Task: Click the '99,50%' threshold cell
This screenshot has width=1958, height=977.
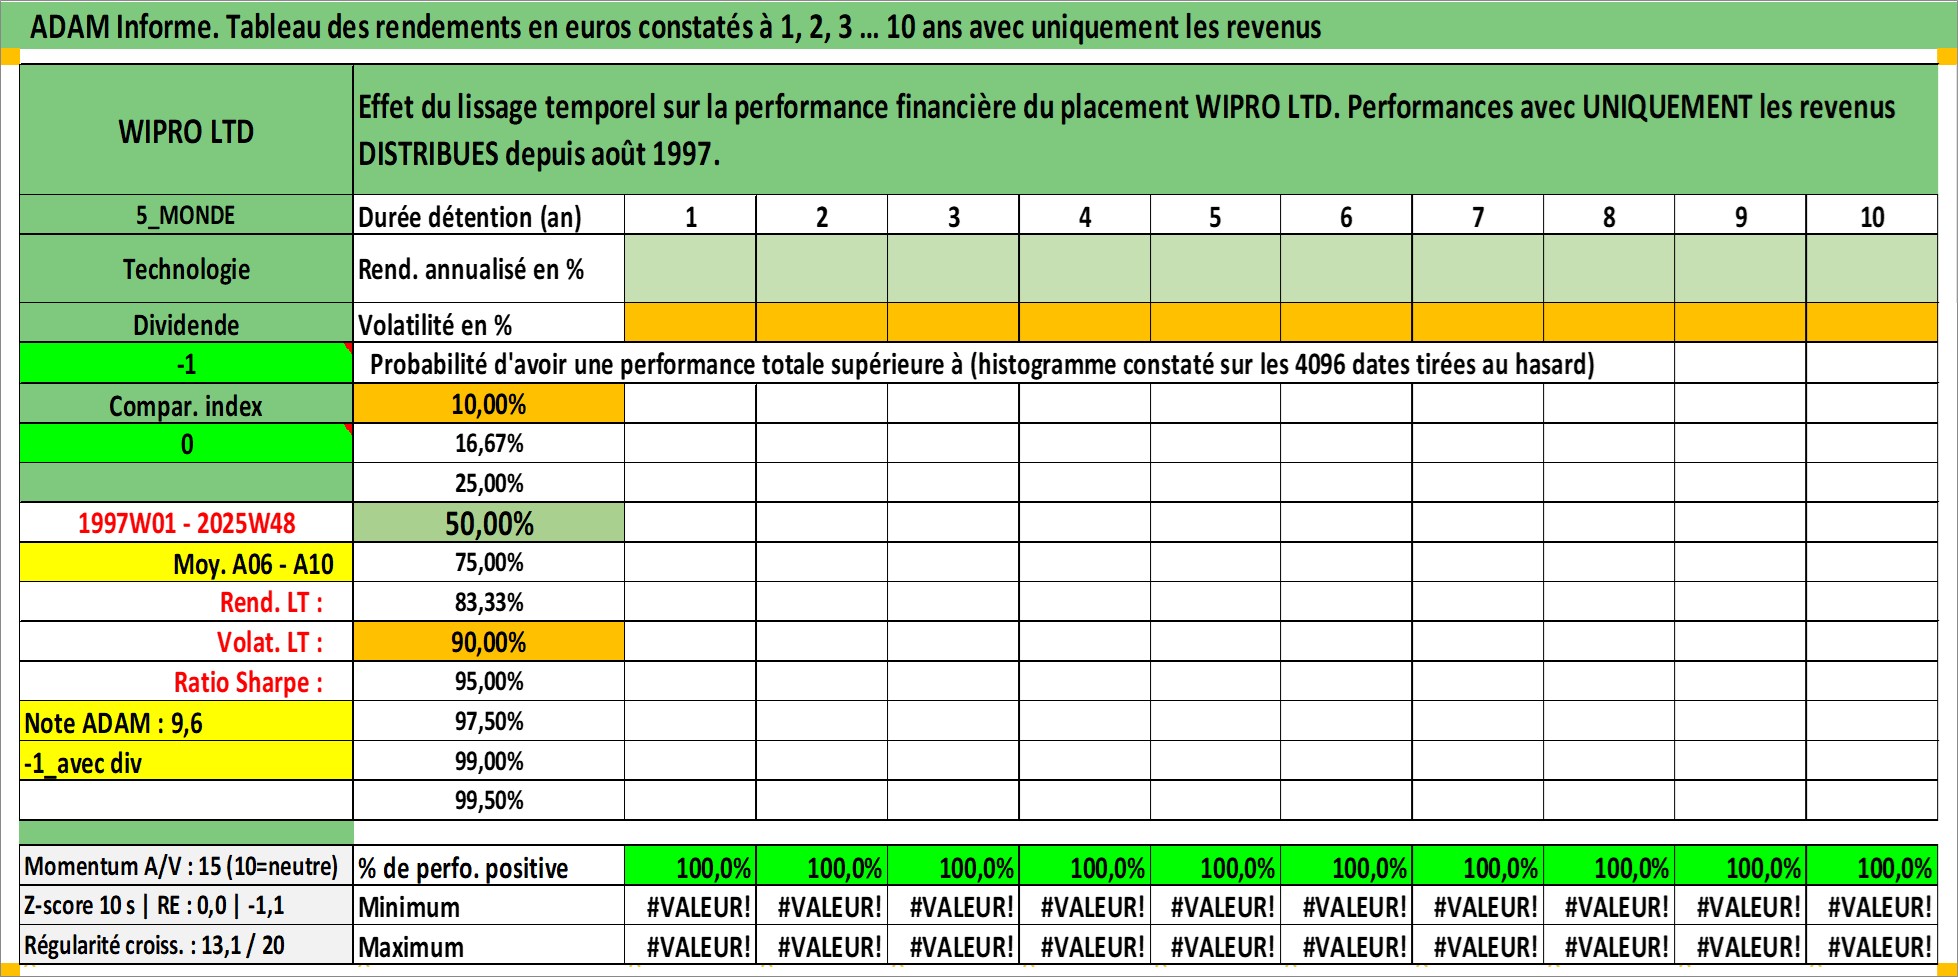Action: [489, 800]
